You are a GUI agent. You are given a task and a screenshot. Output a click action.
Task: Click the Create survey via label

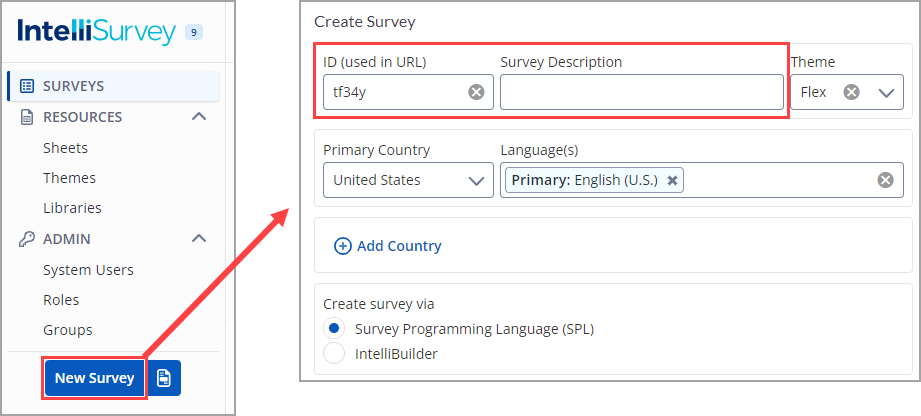coord(378,304)
